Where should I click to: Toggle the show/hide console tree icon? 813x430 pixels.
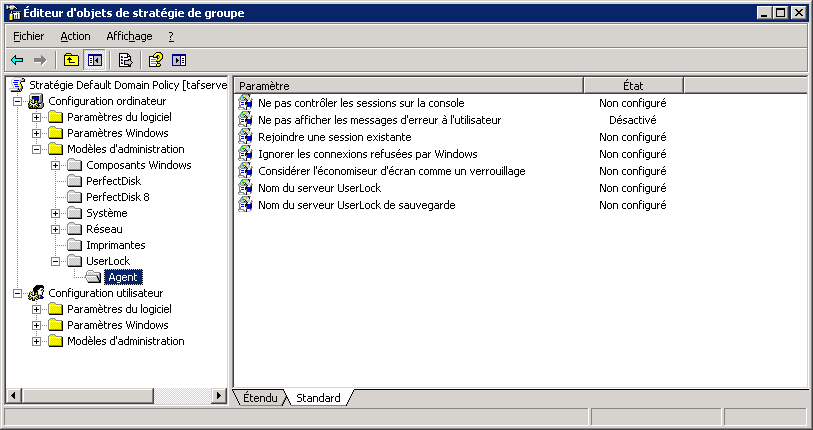95,60
